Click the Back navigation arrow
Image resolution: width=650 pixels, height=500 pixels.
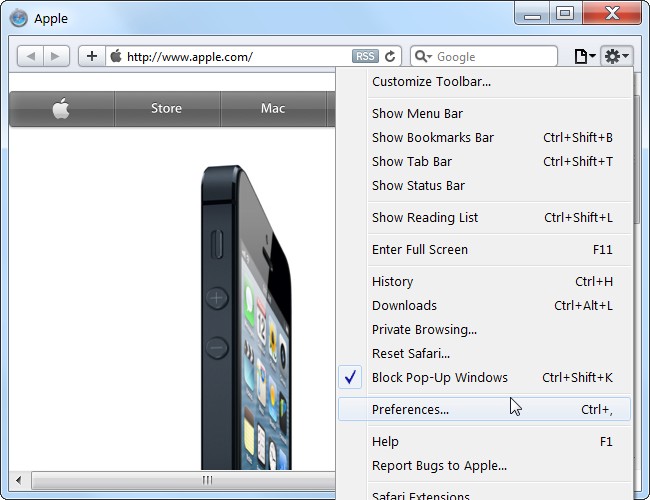30,56
